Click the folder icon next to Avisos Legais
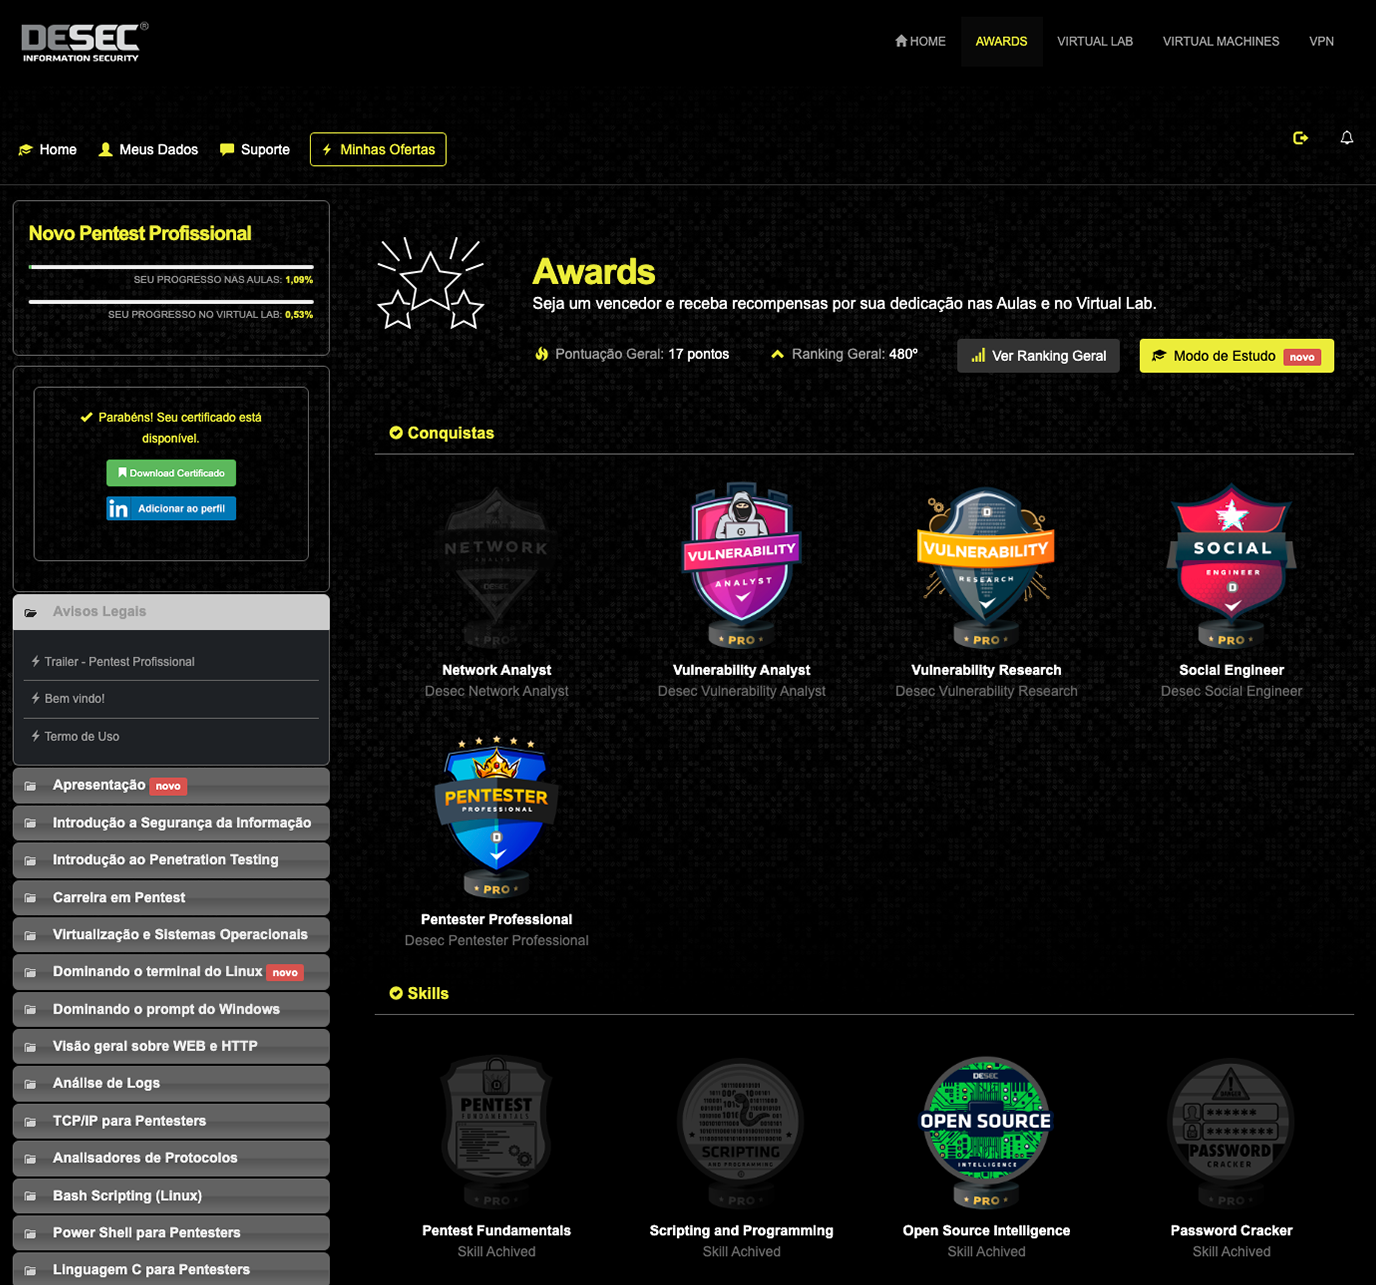The image size is (1376, 1285). [31, 612]
